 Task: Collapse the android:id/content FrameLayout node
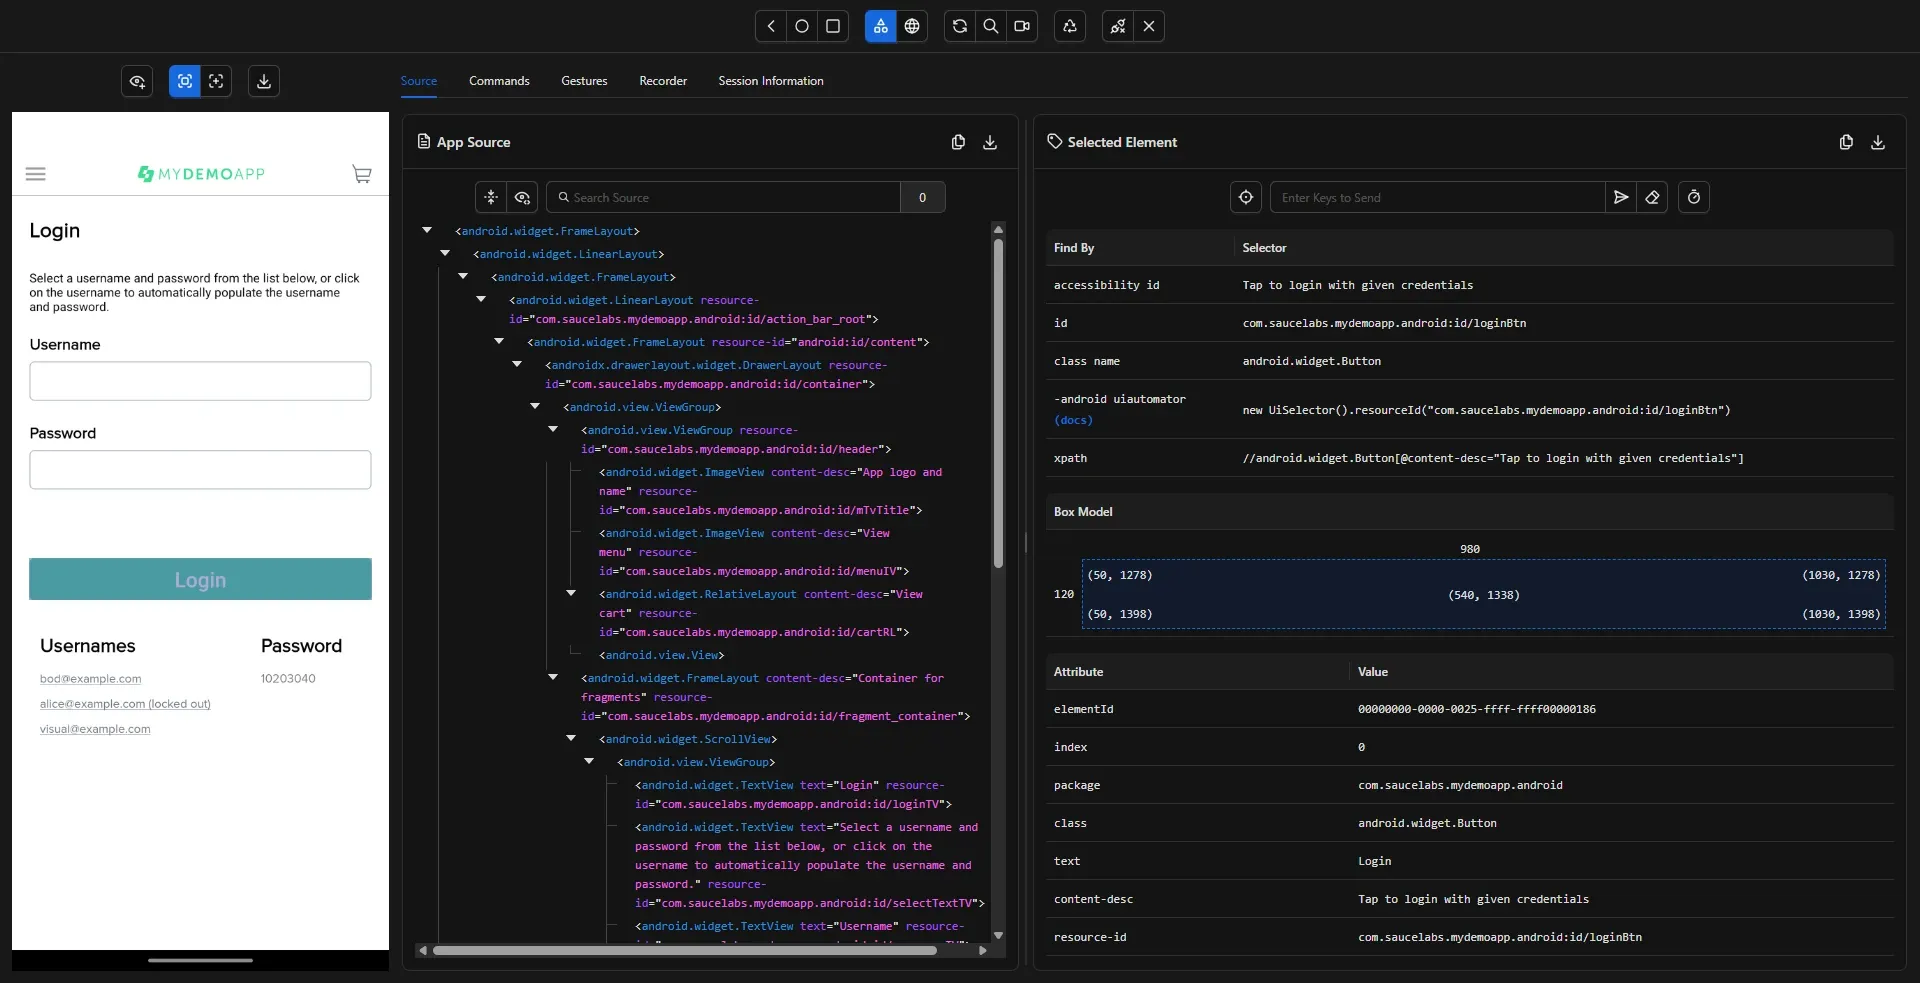pyautogui.click(x=500, y=342)
